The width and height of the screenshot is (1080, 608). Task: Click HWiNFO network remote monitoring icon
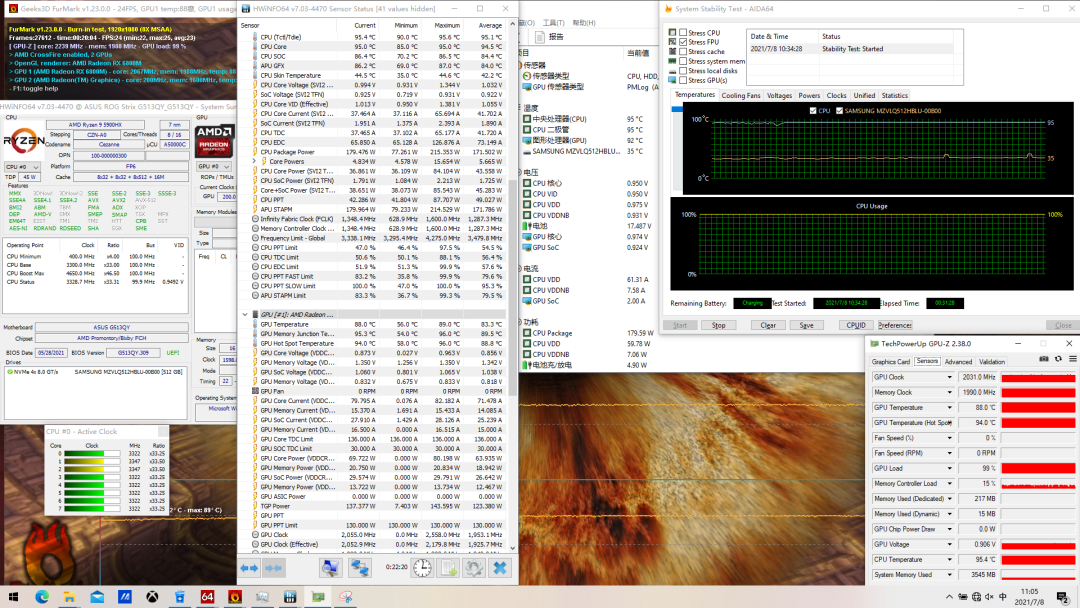click(x=359, y=567)
